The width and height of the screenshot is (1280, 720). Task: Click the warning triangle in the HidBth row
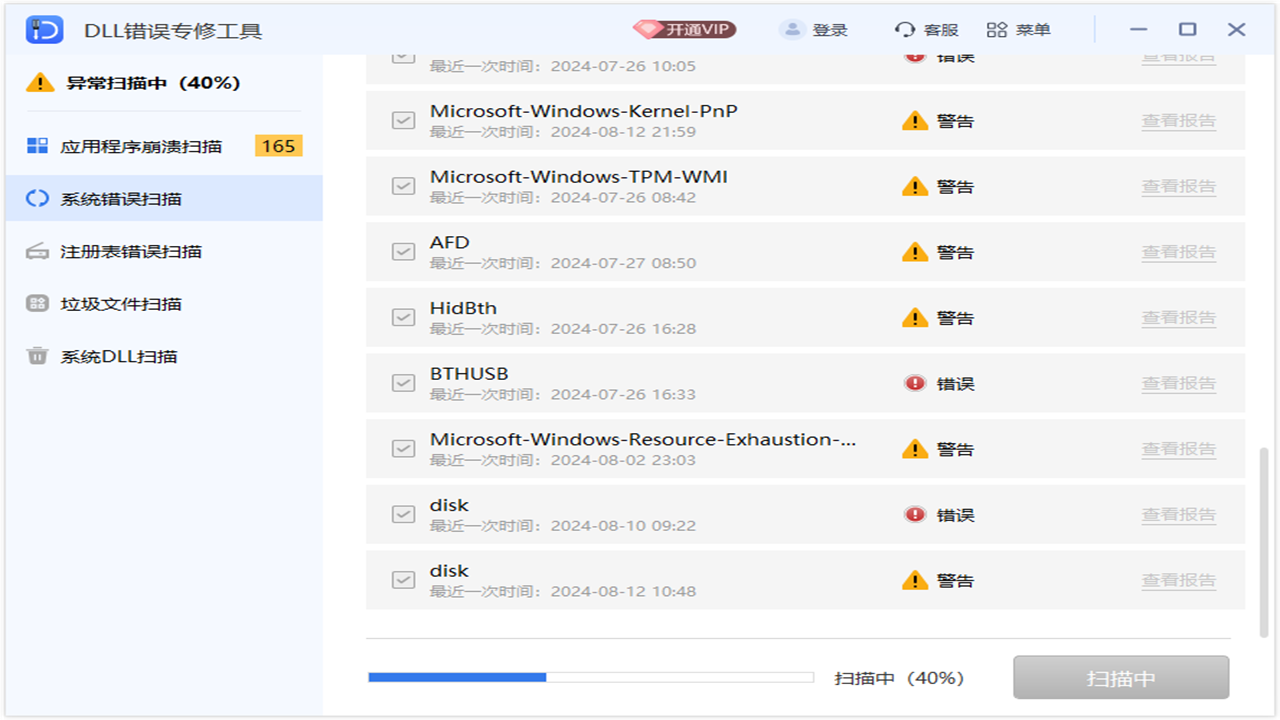point(915,318)
